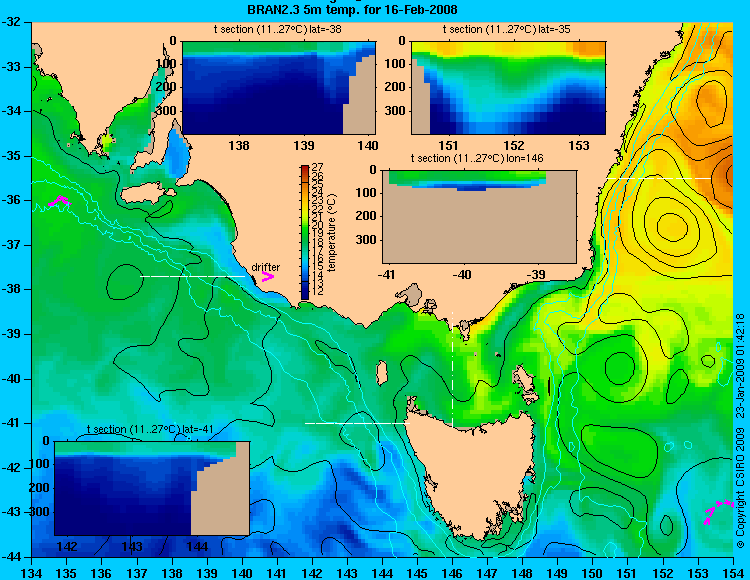Click depth label "200" on the lat=-41 inset
This screenshot has height=580, width=750.
click(x=39, y=488)
